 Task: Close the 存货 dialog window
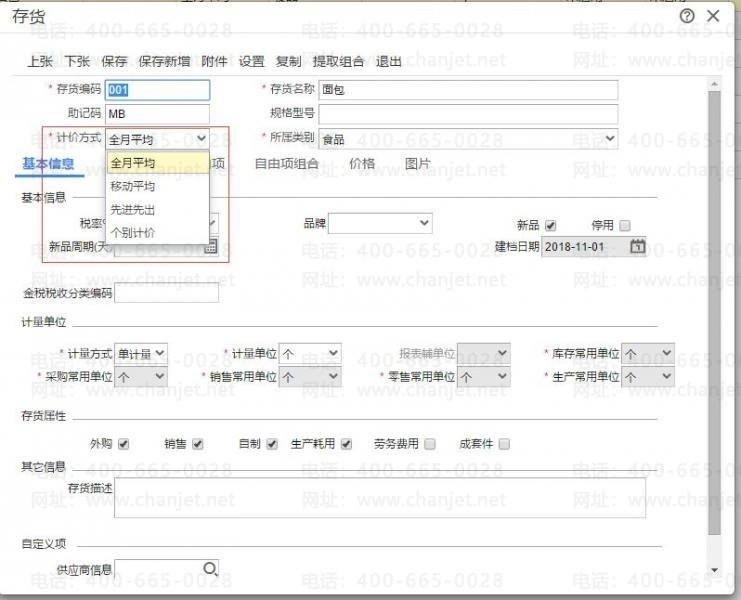[x=713, y=16]
